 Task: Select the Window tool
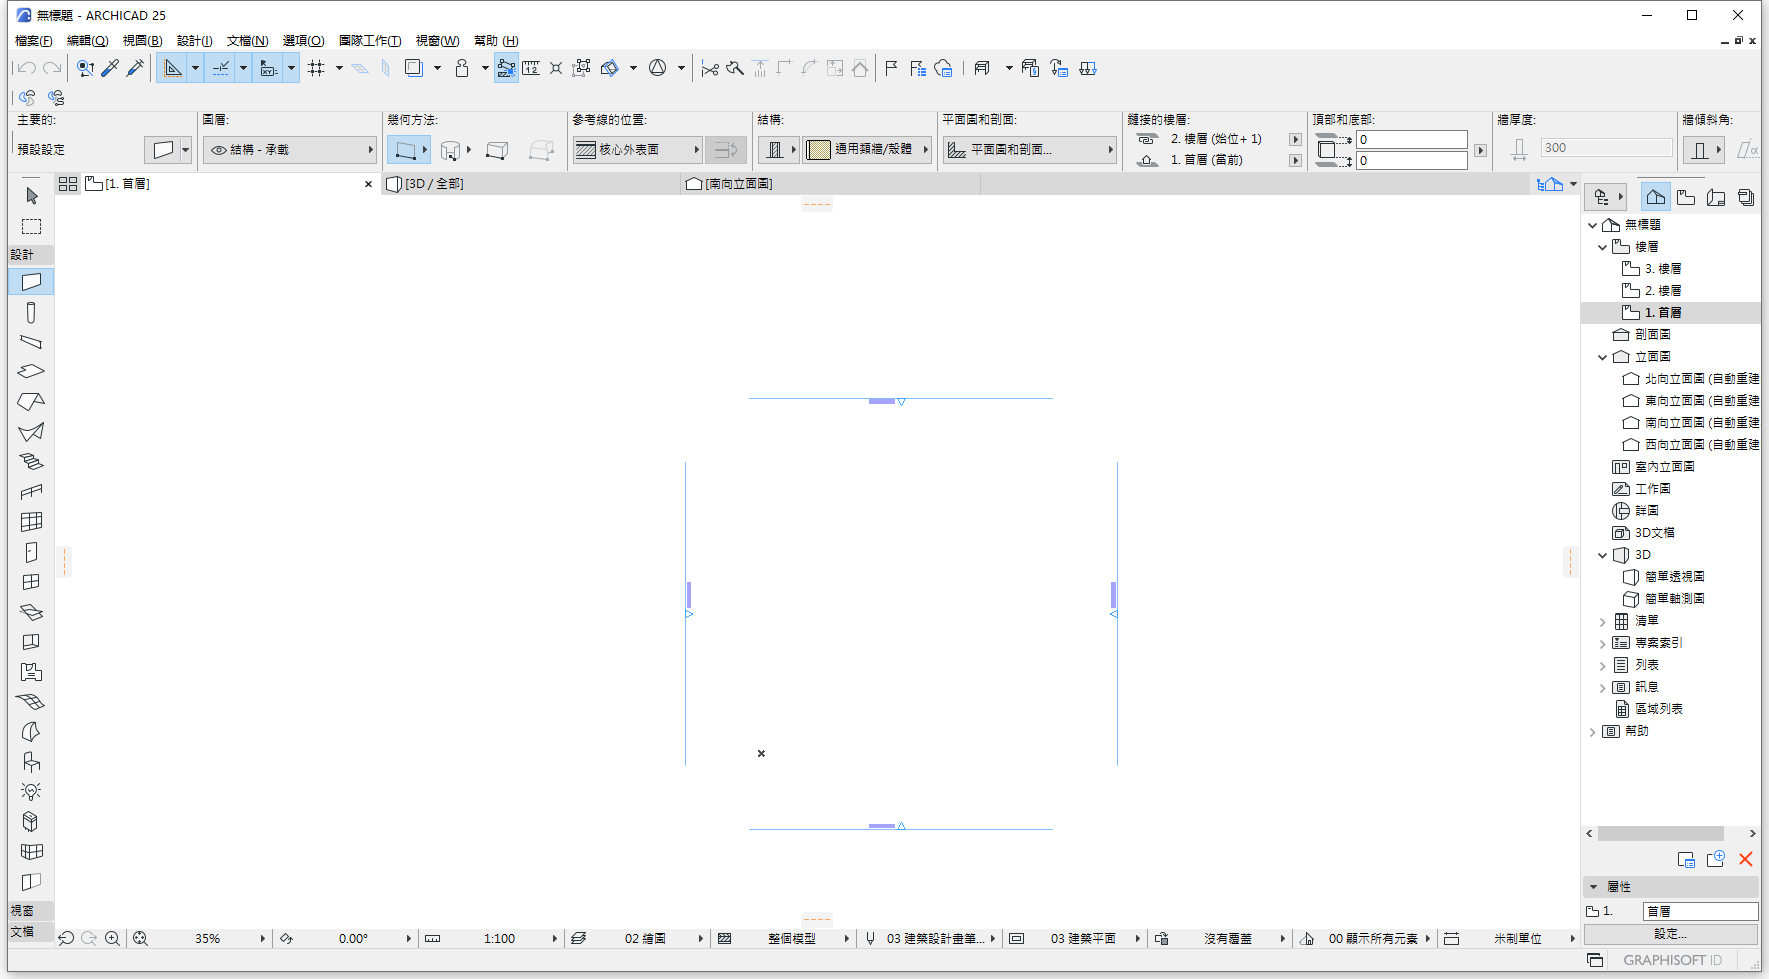coord(31,582)
